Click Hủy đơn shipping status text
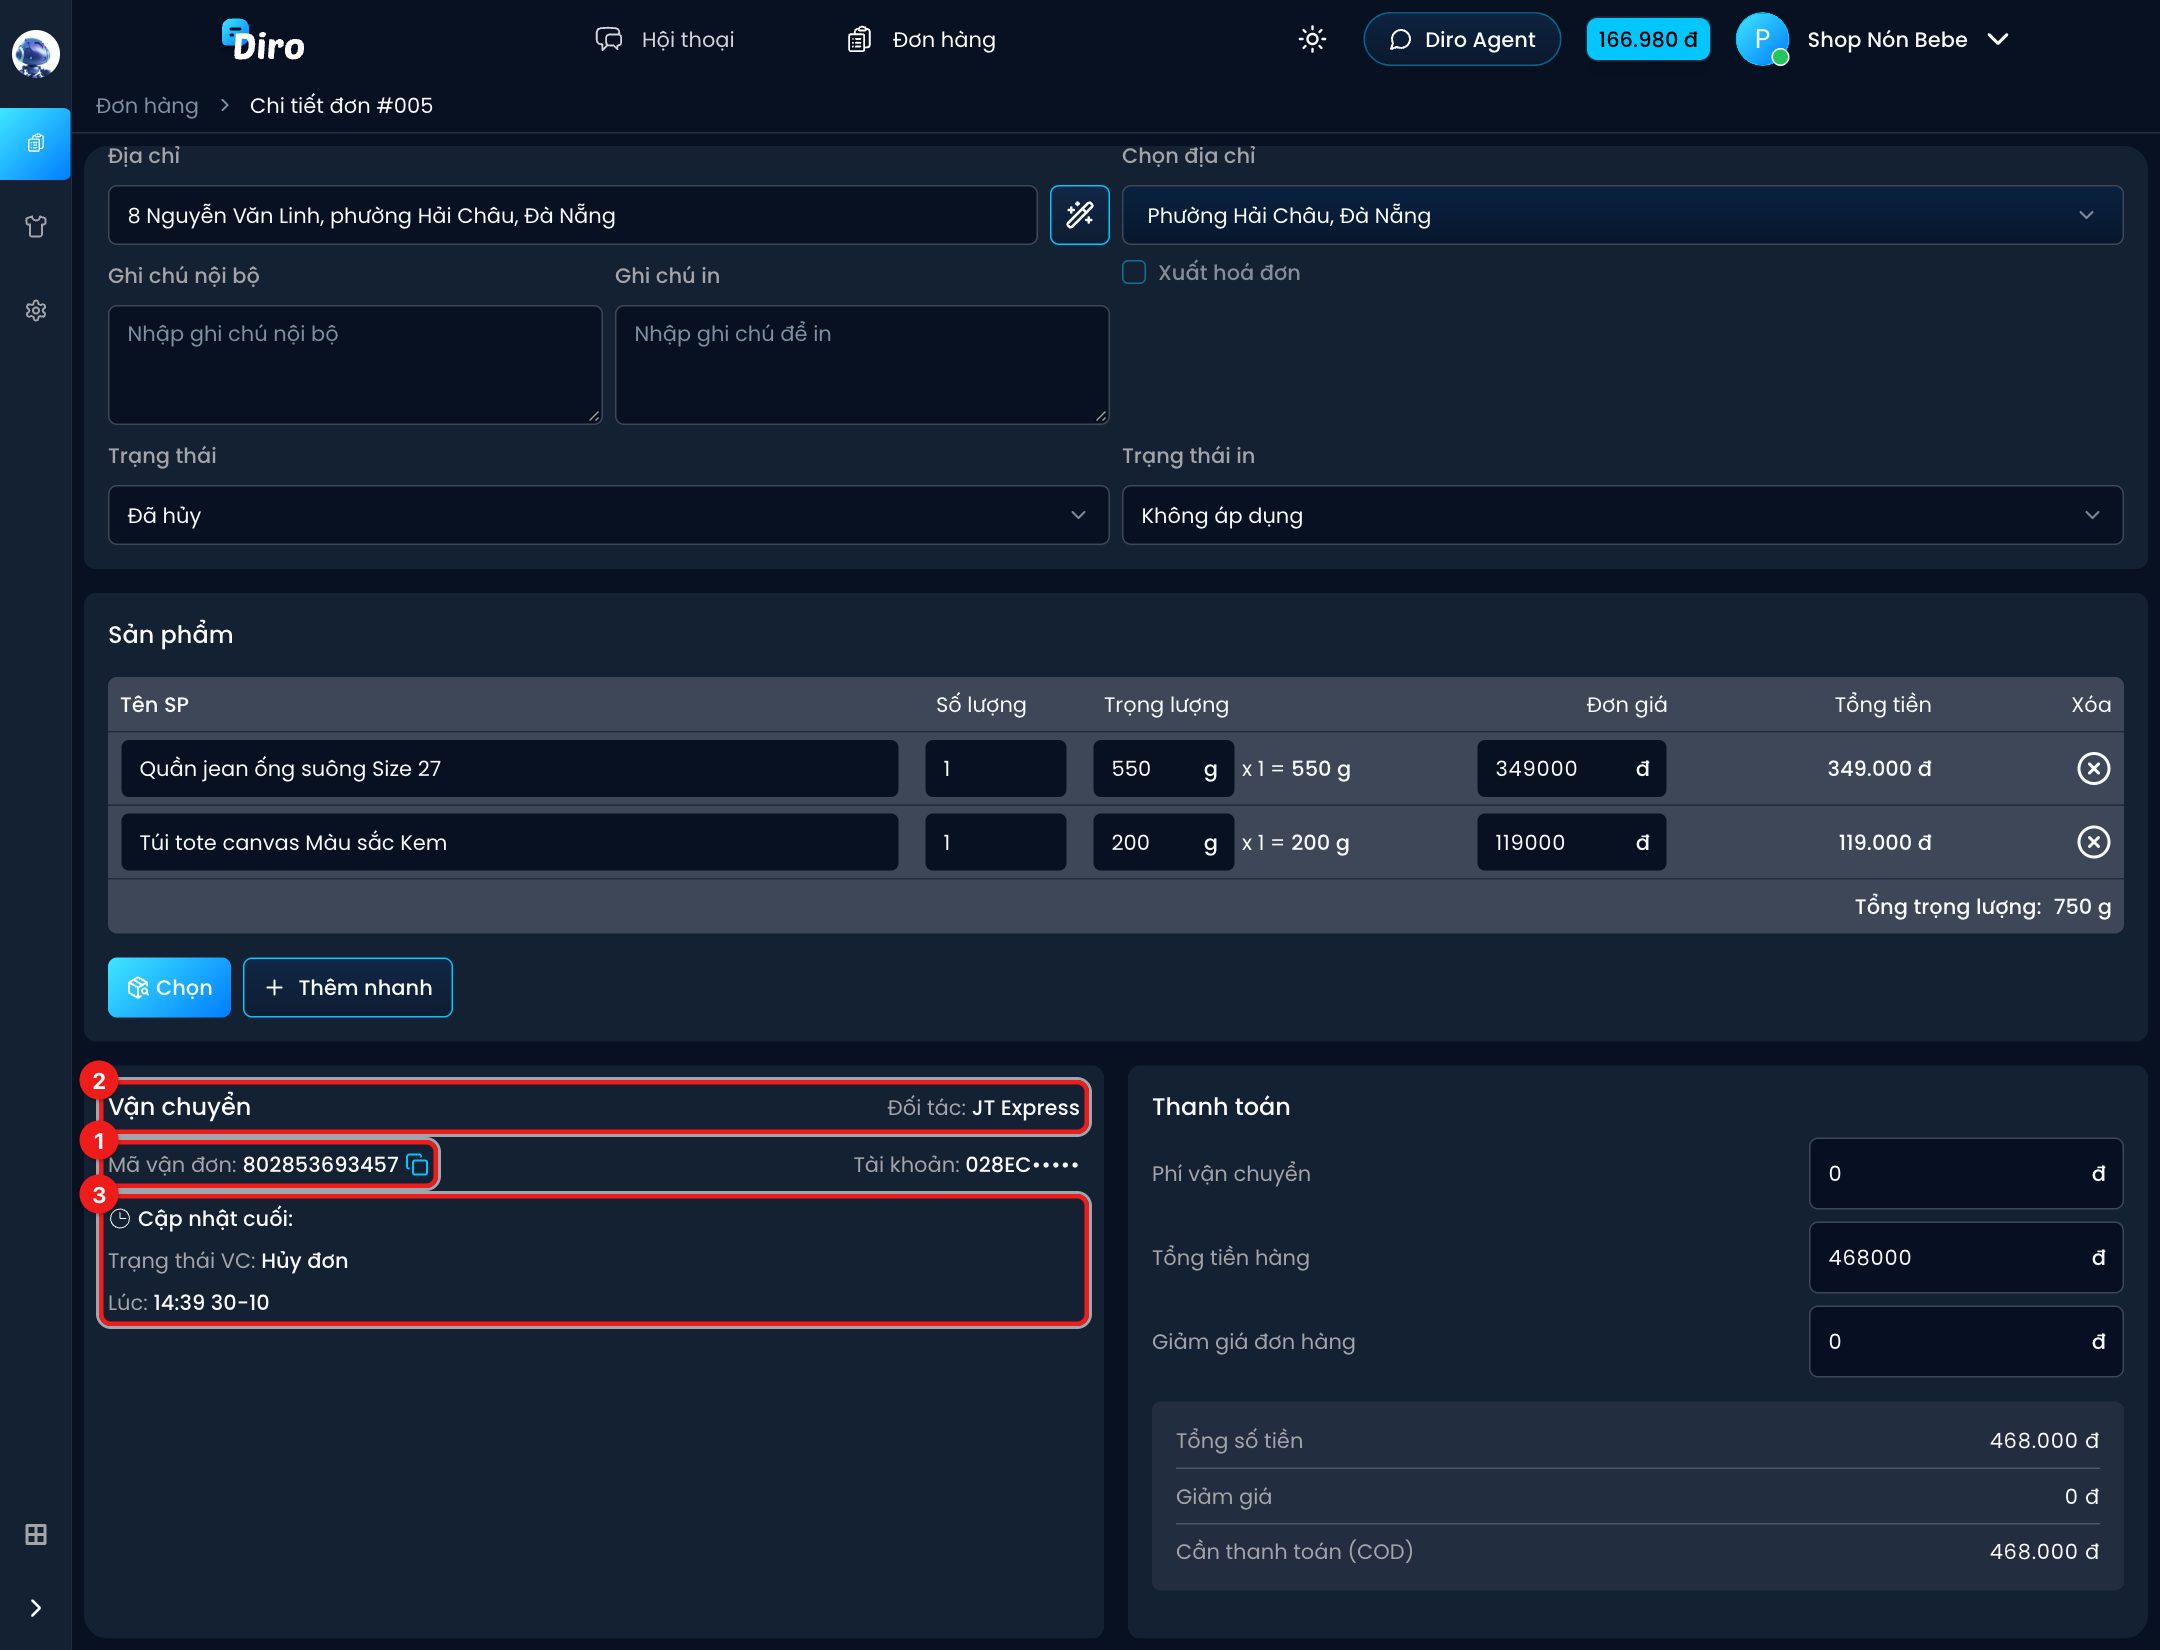 (x=304, y=1261)
